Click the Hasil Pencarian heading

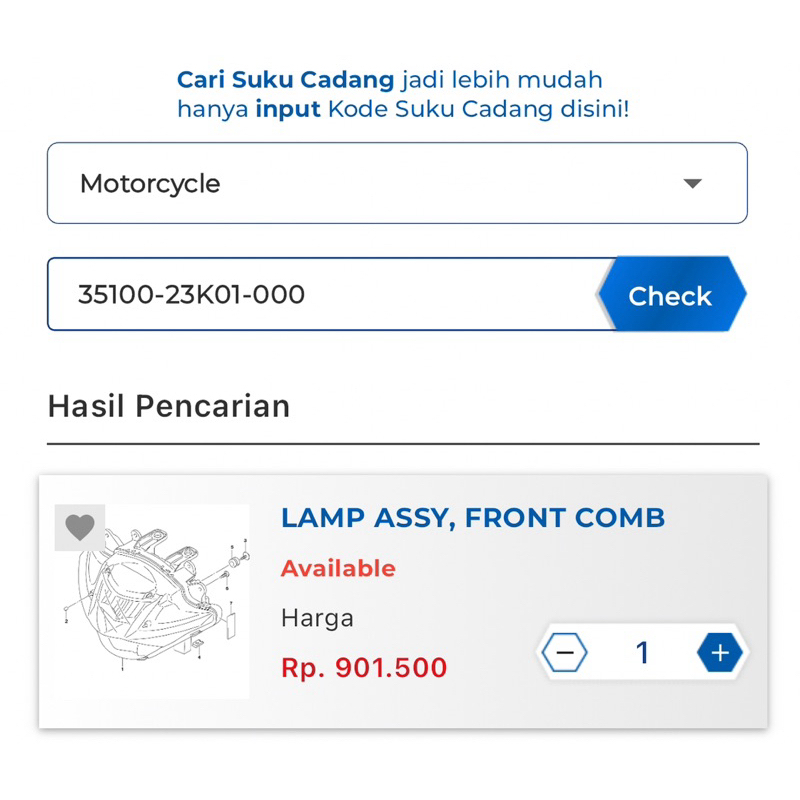coord(169,406)
